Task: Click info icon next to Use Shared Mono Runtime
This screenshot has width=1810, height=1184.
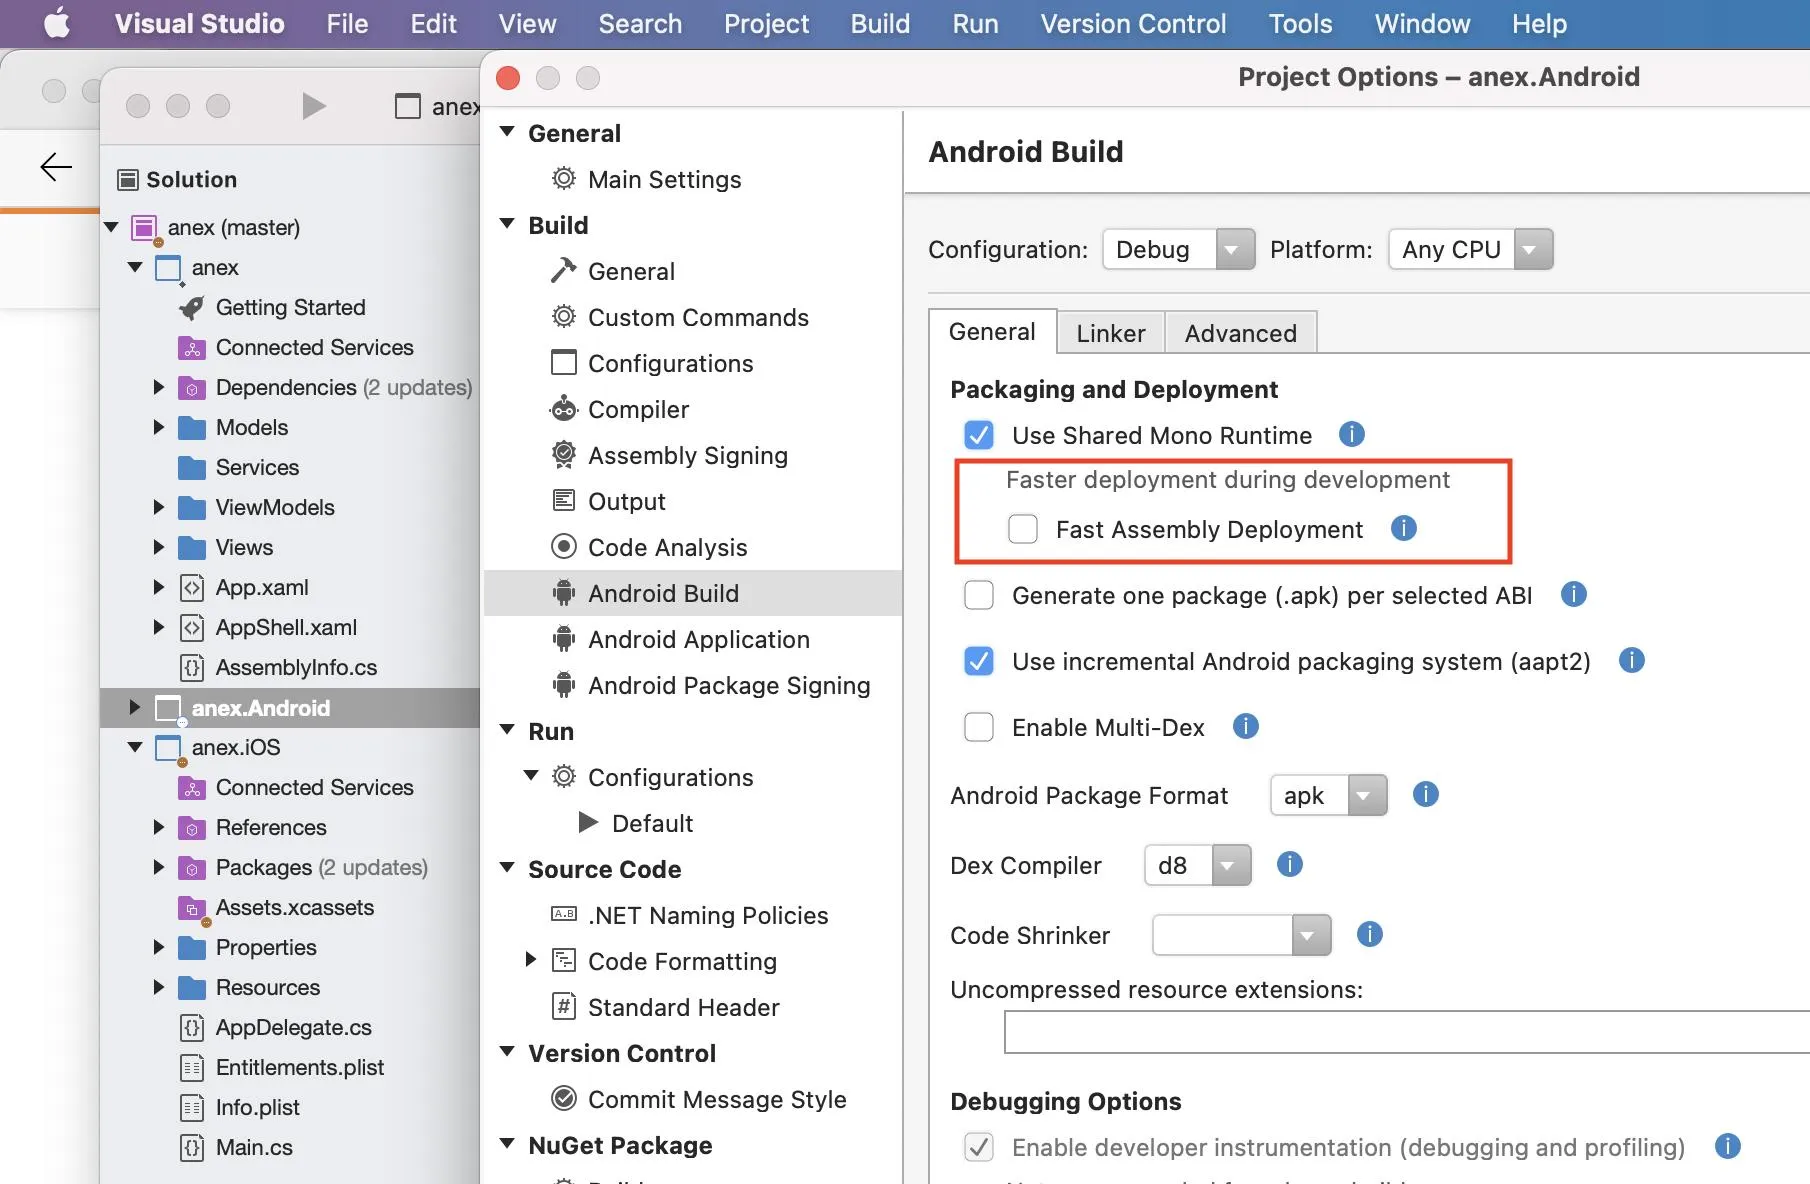Action: 1351,434
